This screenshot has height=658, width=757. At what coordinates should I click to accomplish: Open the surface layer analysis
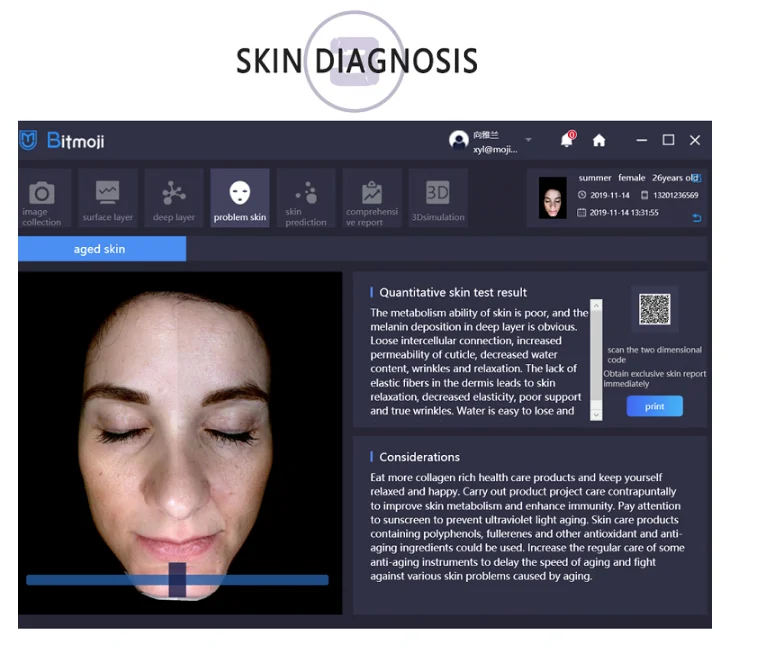point(107,198)
